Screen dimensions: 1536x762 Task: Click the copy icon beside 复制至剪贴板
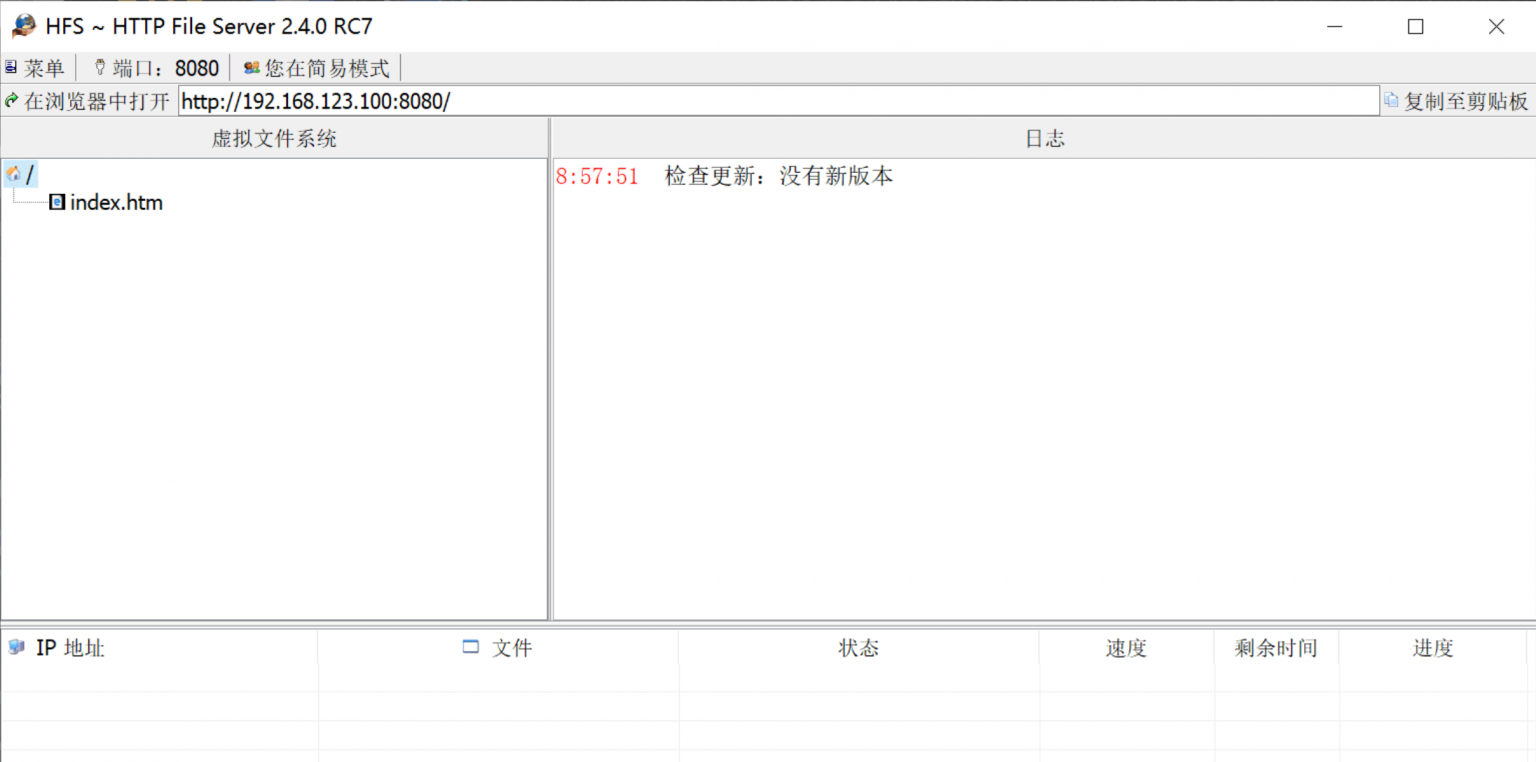[1390, 100]
